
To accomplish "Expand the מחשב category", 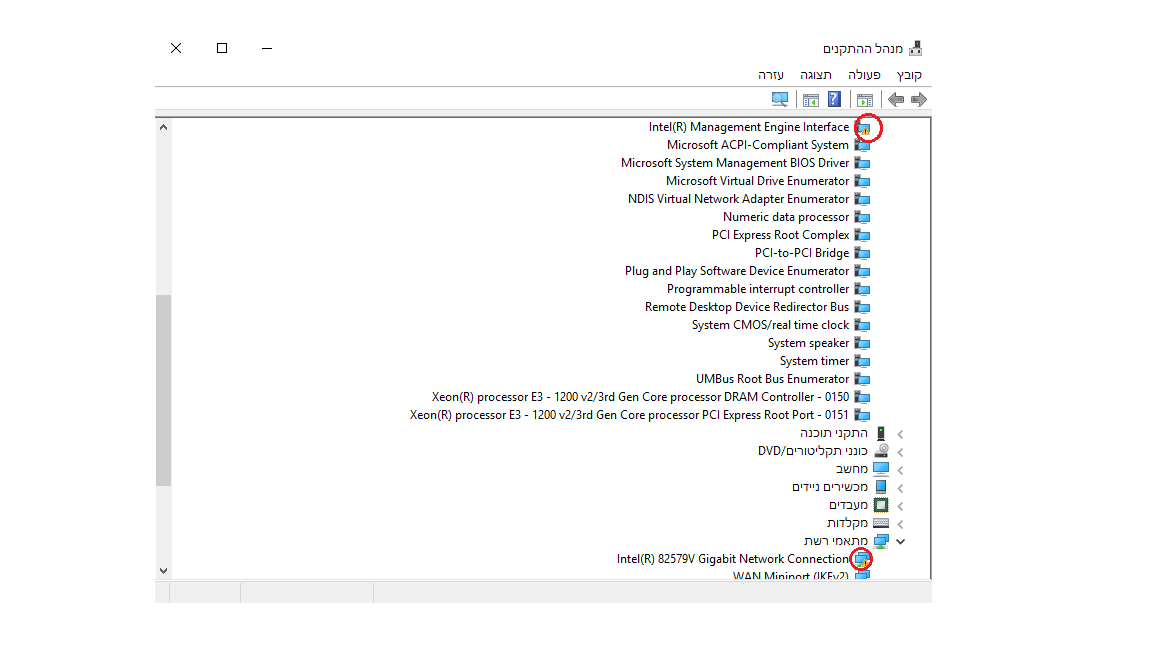I will (900, 470).
